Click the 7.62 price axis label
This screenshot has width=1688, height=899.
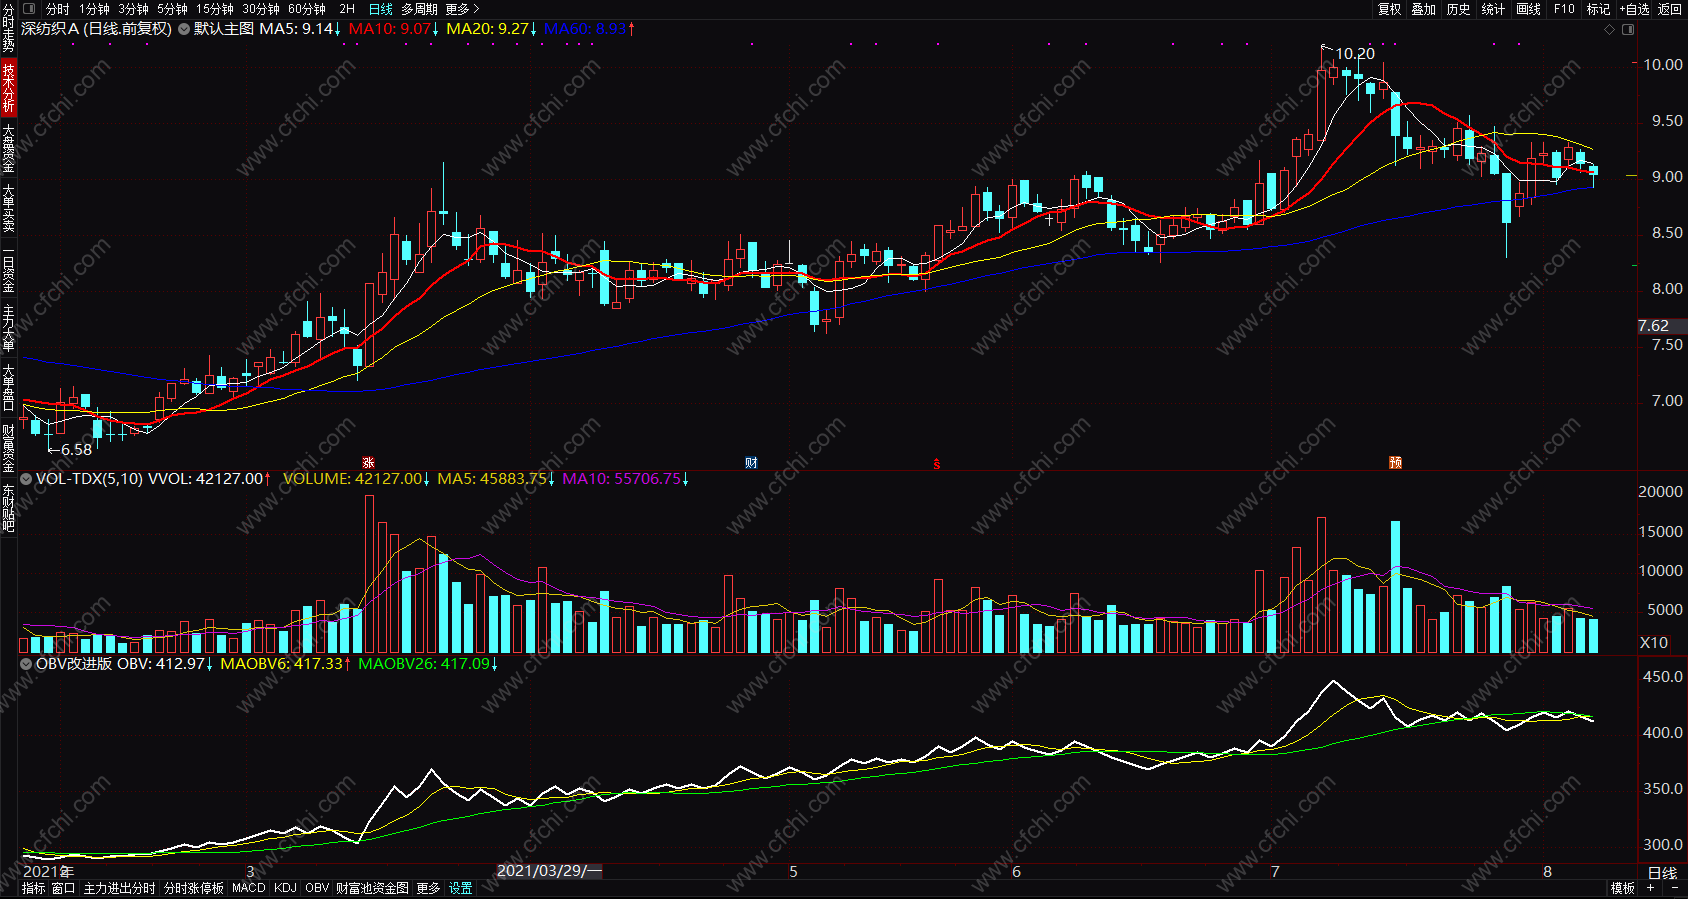1653,326
